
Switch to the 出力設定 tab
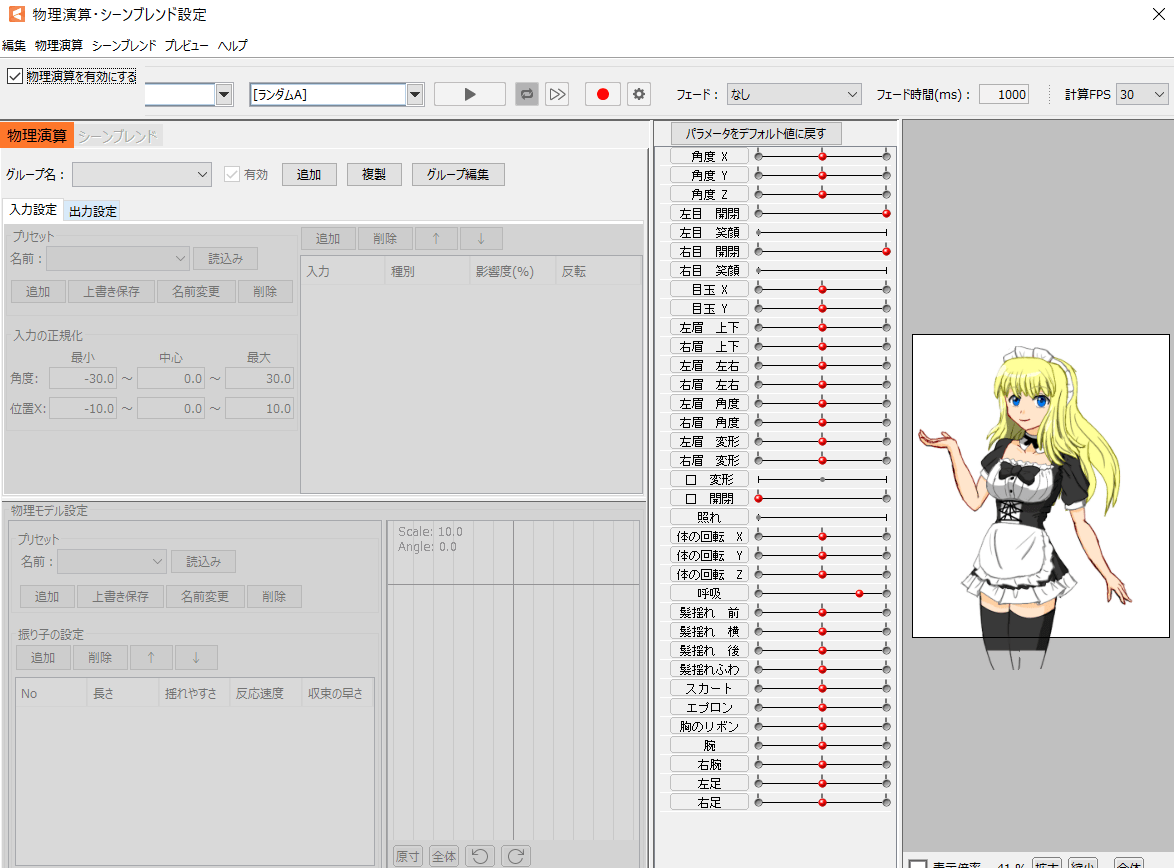click(x=92, y=211)
